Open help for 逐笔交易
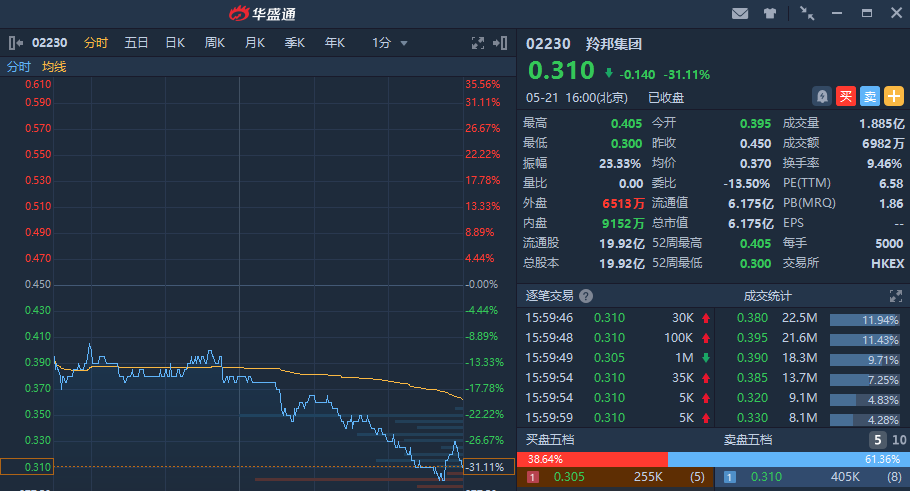The width and height of the screenshot is (910, 491). tap(586, 296)
